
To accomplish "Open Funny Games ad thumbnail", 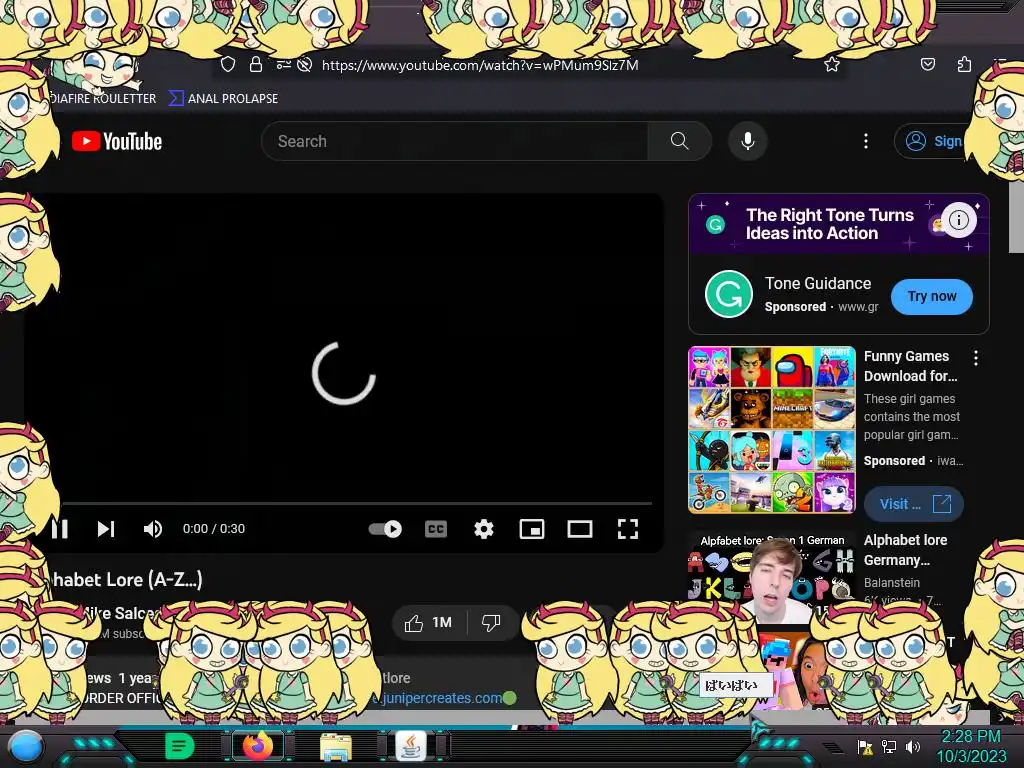I will tap(772, 430).
